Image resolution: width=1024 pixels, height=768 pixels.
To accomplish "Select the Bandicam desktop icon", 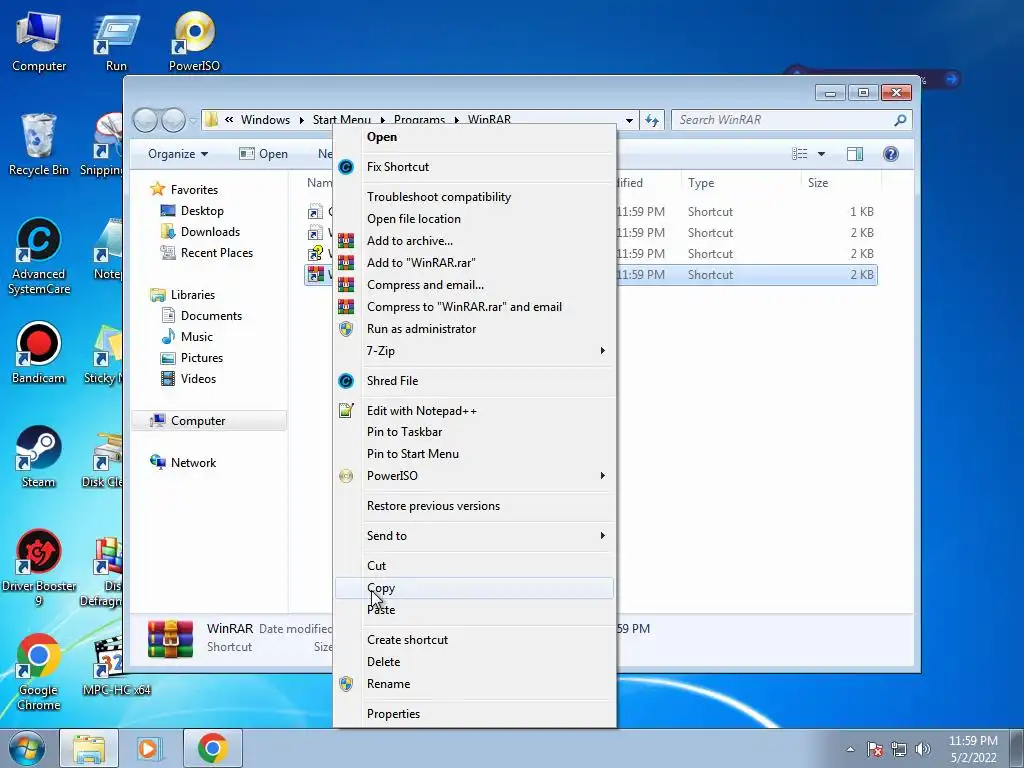I will [39, 353].
